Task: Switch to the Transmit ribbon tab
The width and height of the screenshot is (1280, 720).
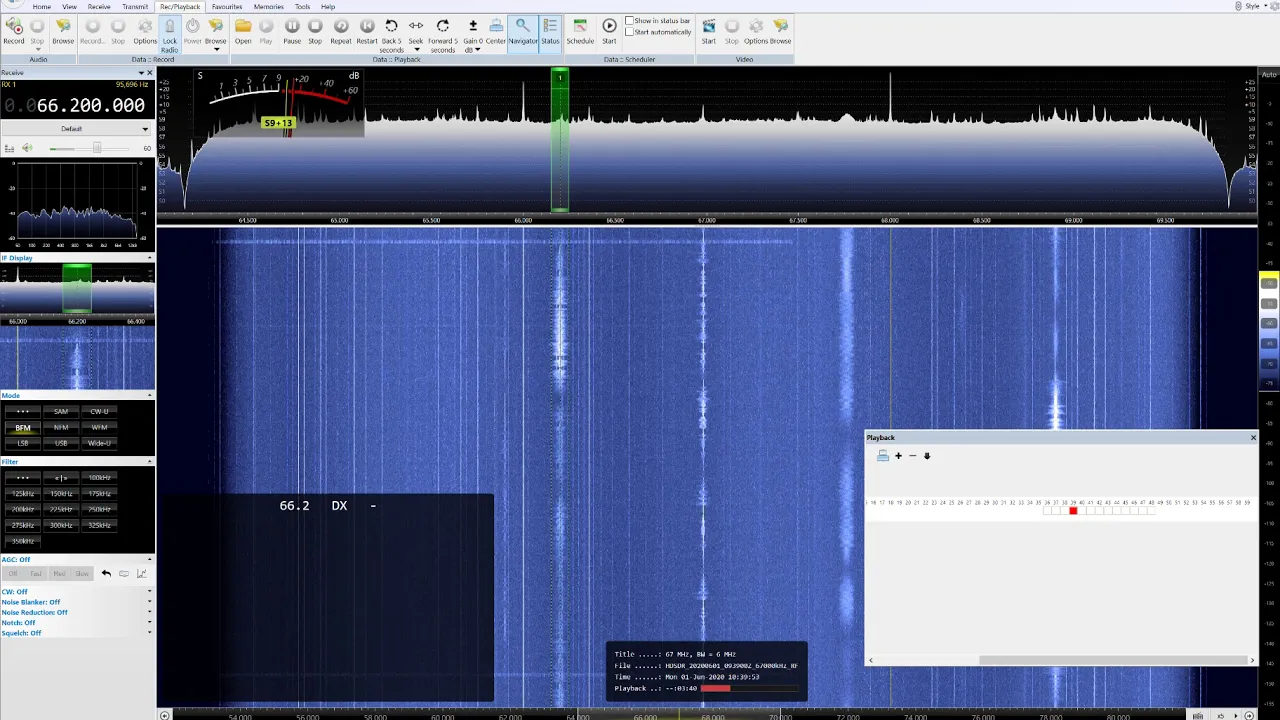Action: (x=135, y=6)
